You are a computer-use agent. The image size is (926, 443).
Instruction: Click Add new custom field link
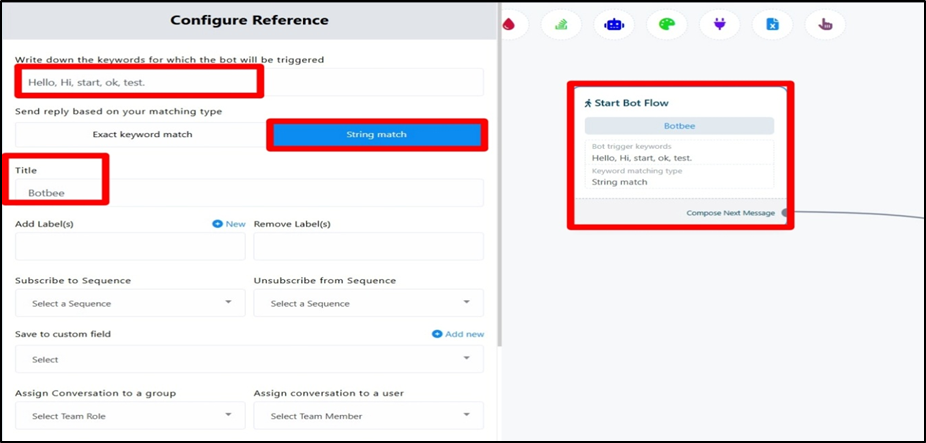pyautogui.click(x=458, y=334)
